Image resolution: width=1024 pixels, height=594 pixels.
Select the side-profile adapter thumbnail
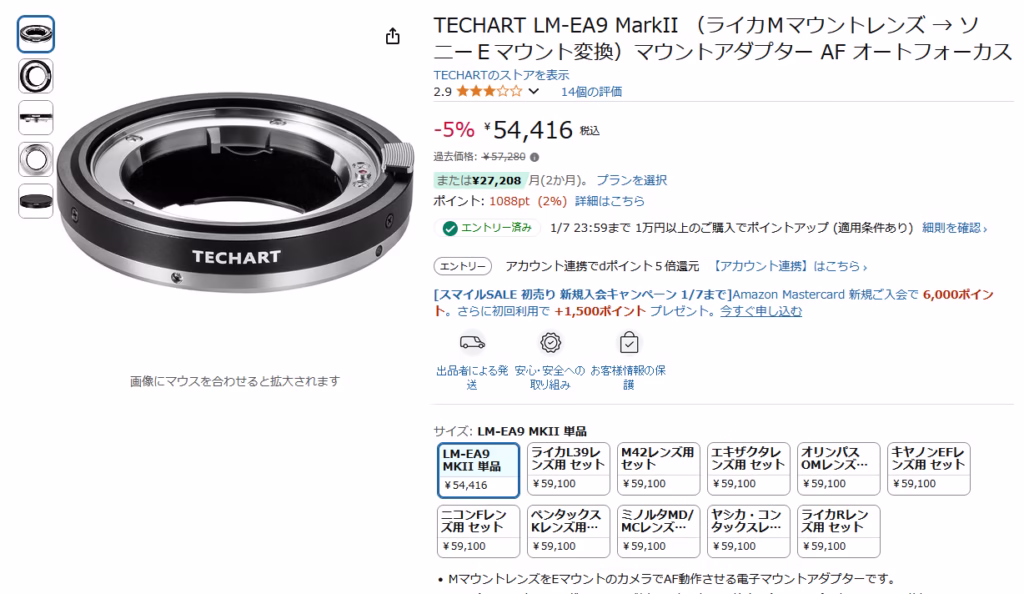pos(36,118)
